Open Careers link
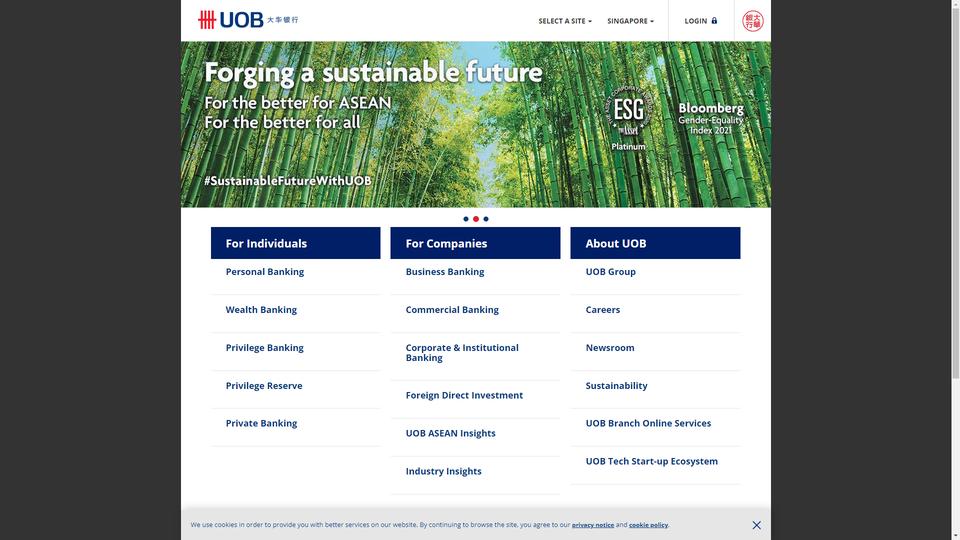960x540 pixels. 602,310
